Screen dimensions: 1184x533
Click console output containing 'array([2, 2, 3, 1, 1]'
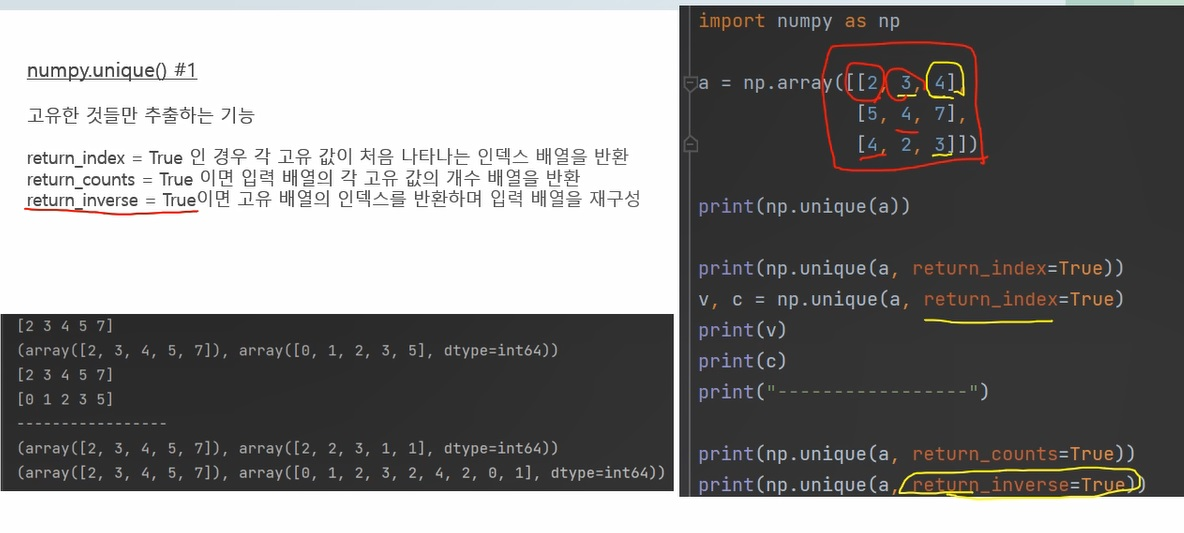point(287,448)
